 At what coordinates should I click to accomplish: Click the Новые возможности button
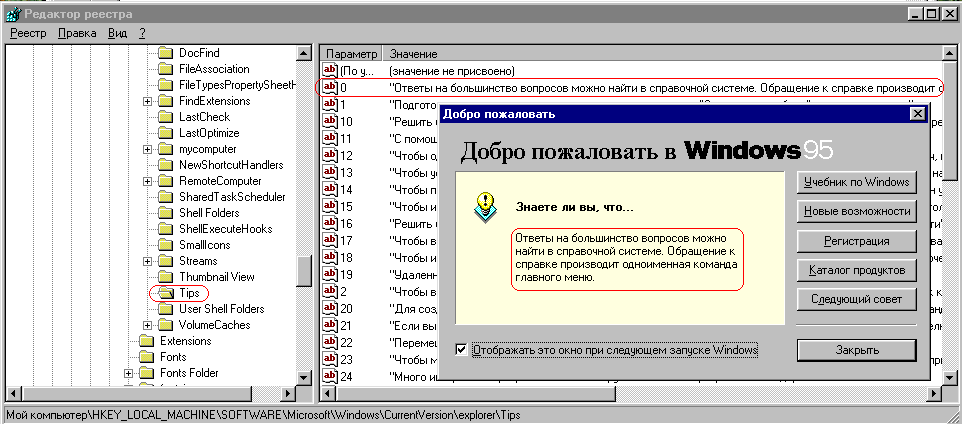tap(856, 212)
